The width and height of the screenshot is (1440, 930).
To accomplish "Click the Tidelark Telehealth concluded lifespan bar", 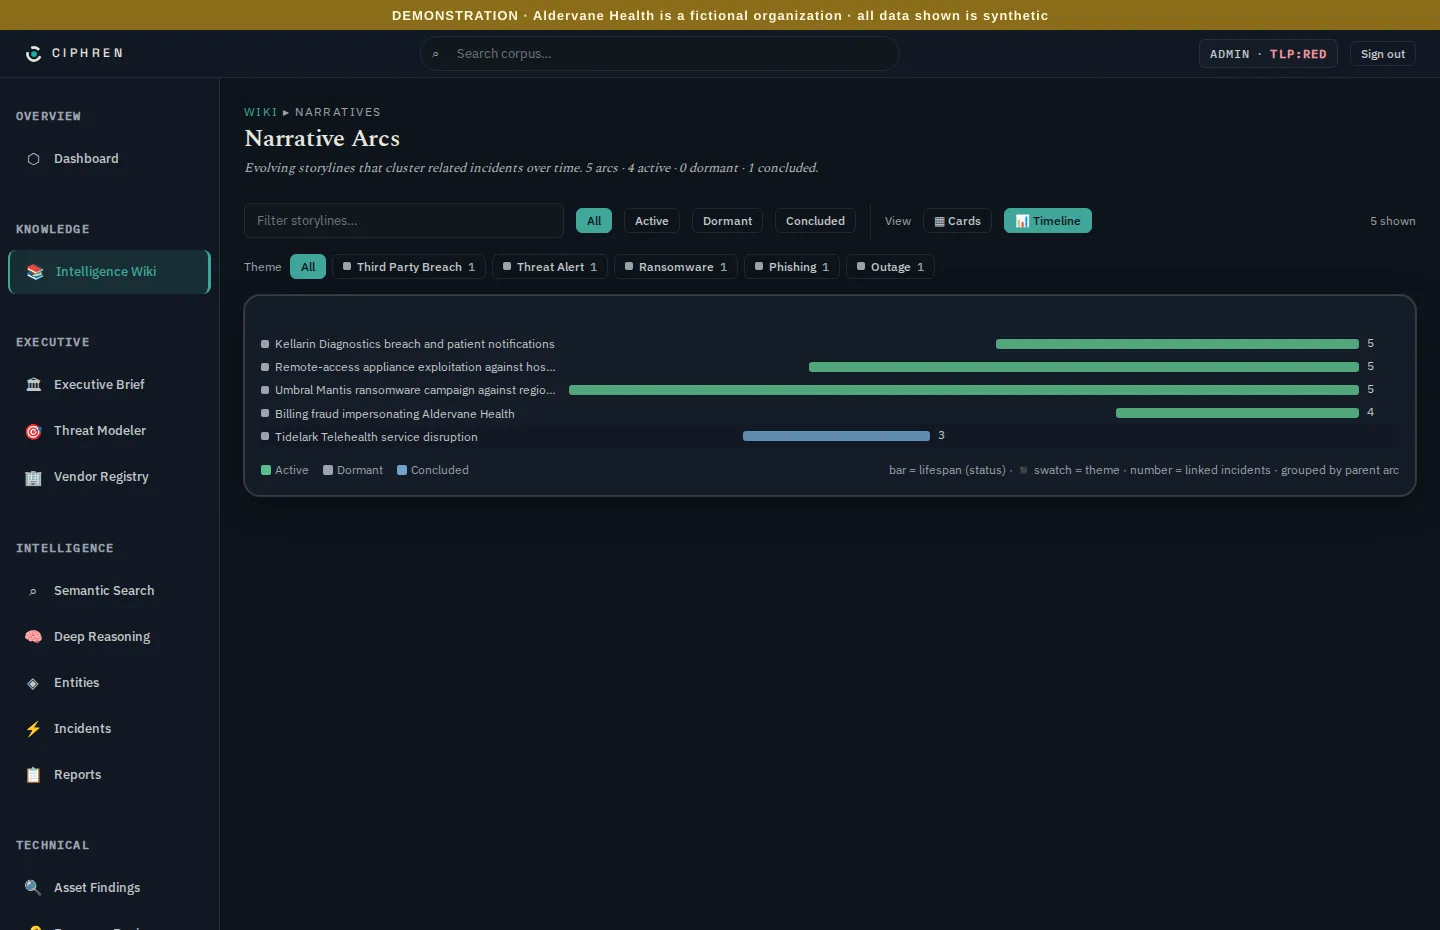I will 836,436.
